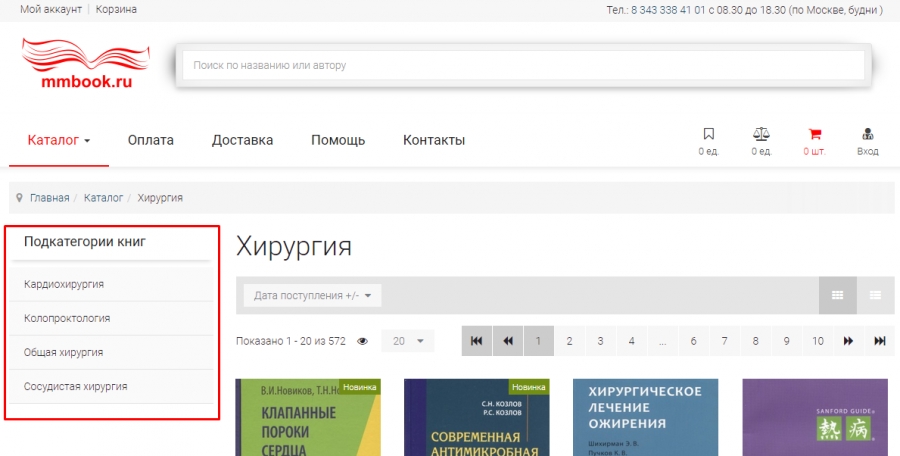Open Современная антимикробная book cover
Screen dimensions: 900x456
coord(477,418)
